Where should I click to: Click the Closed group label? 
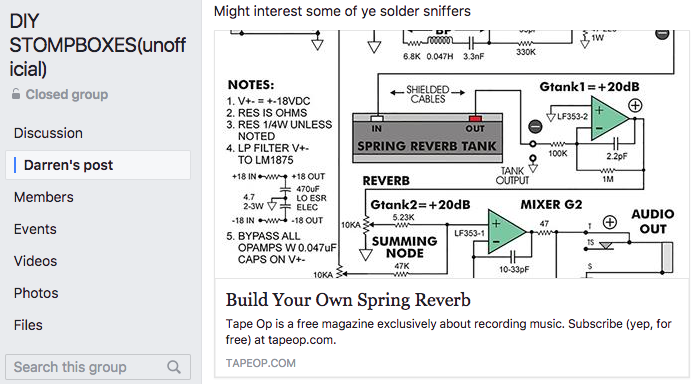(67, 95)
